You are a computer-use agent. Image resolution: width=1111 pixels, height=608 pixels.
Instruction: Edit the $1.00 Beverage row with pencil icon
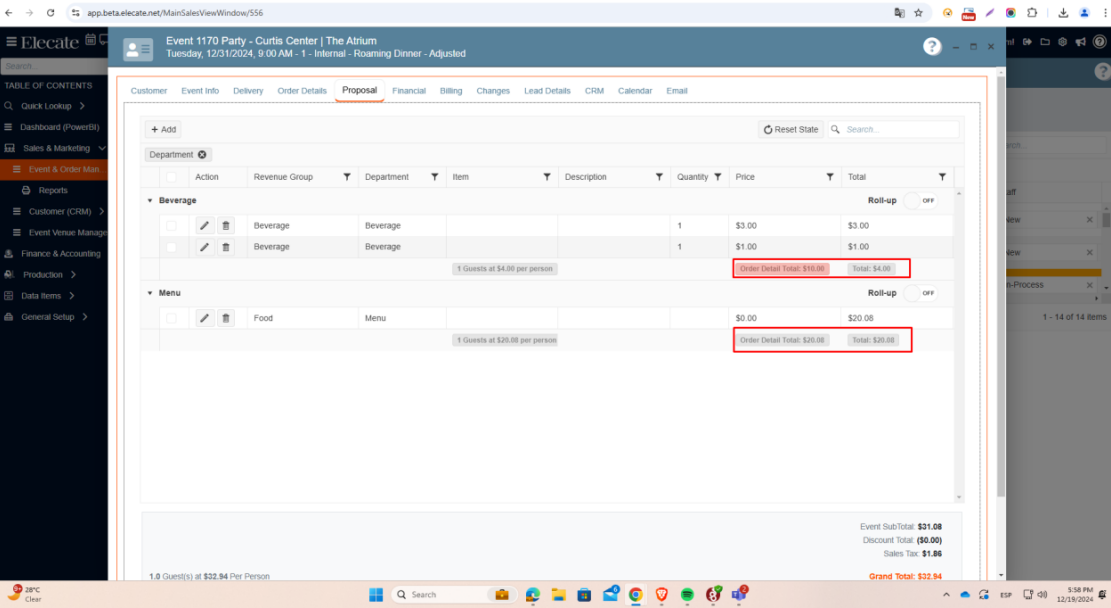204,247
